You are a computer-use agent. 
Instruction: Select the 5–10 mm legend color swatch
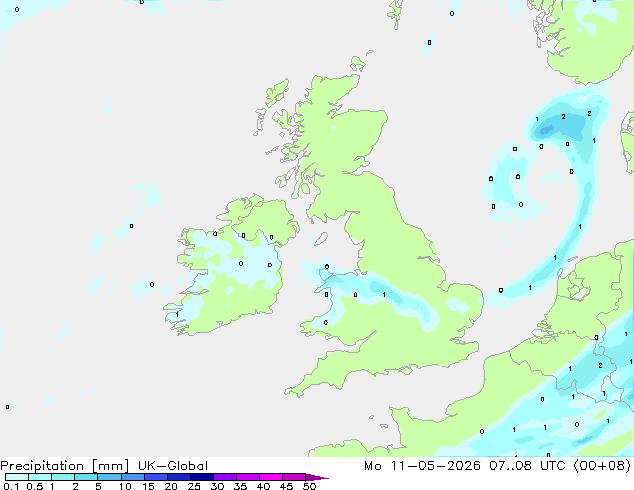click(109, 477)
